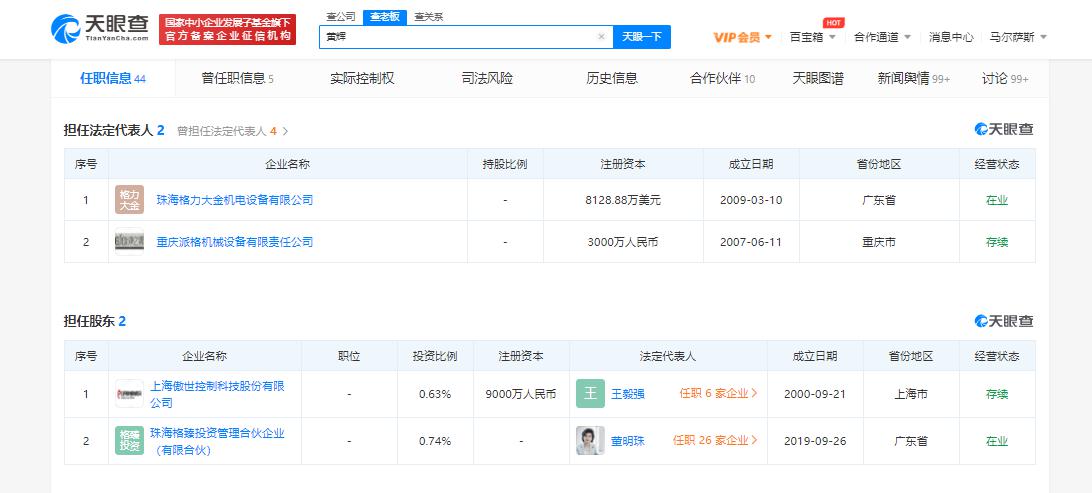This screenshot has width=1092, height=493.
Task: Click the 重庆派格机械 company logo thumbnail
Action: coord(130,242)
